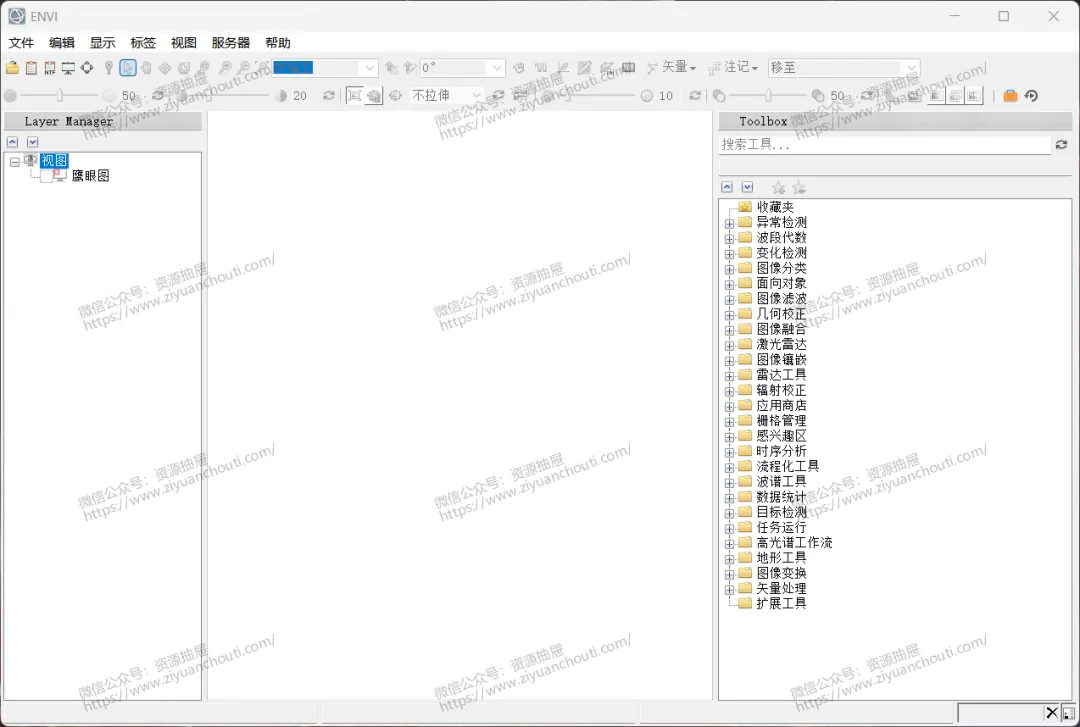Open the 矢量 dropdown menu
The image size is (1080, 727).
point(672,68)
